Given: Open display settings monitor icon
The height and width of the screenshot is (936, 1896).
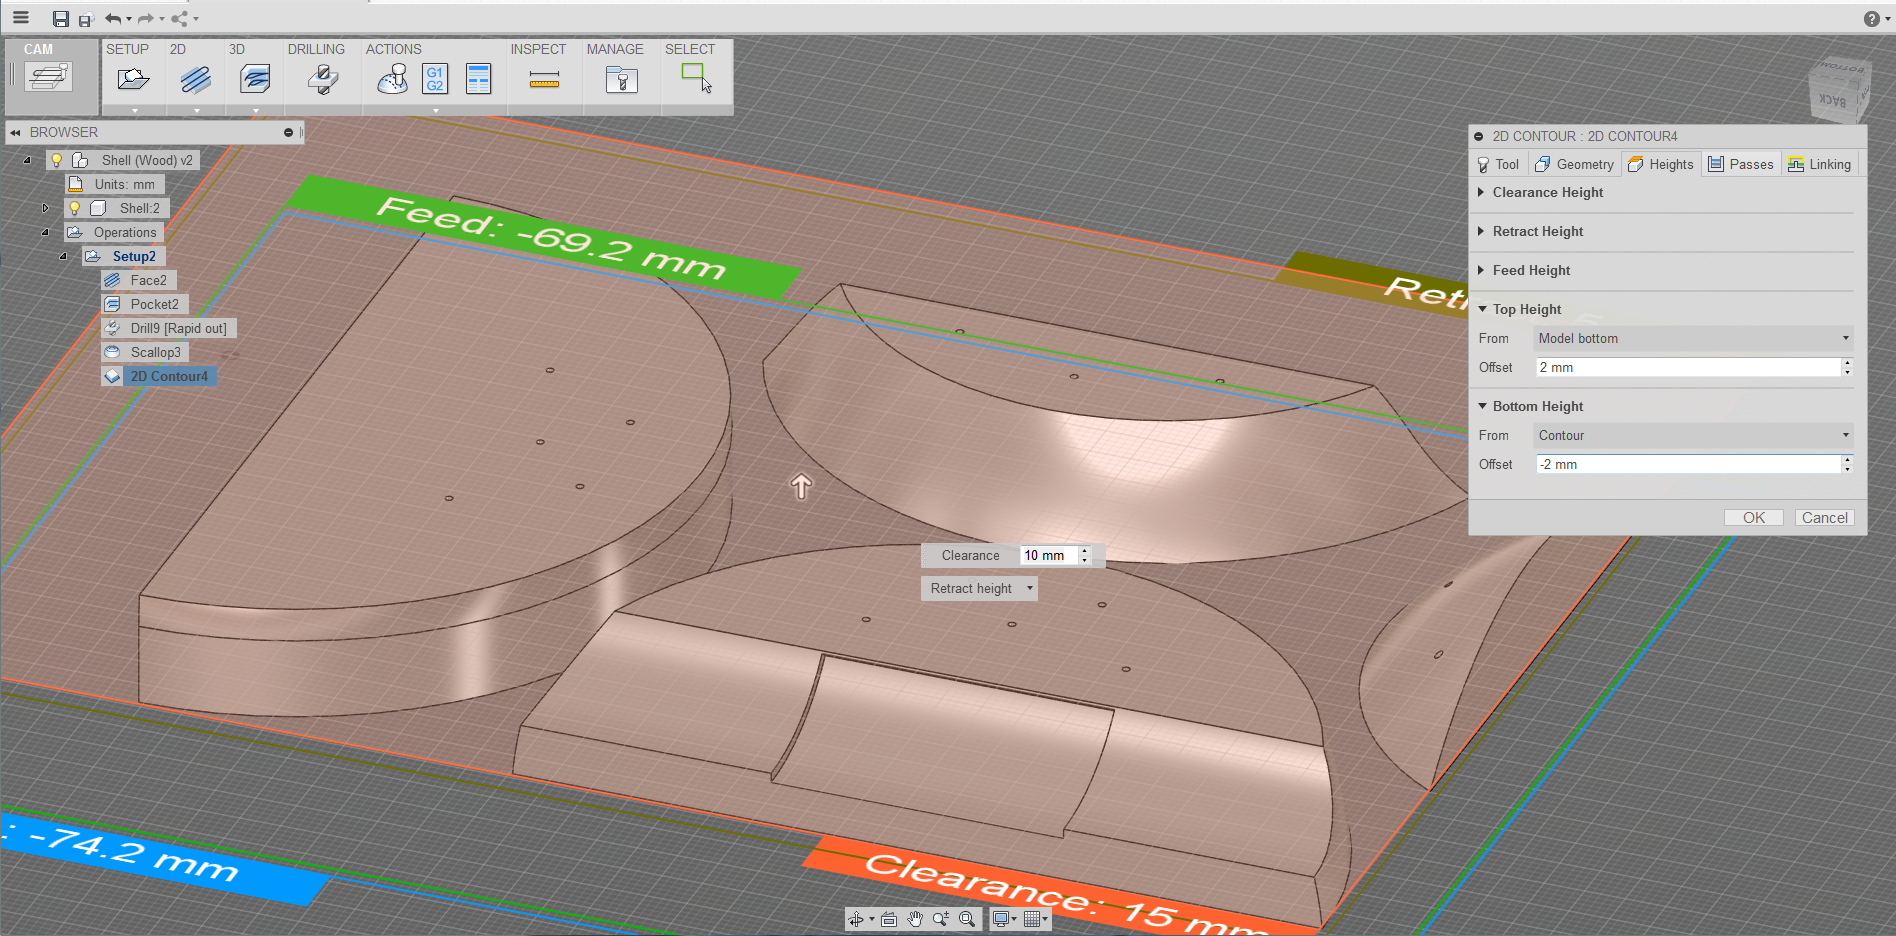Looking at the screenshot, I should pyautogui.click(x=1002, y=919).
